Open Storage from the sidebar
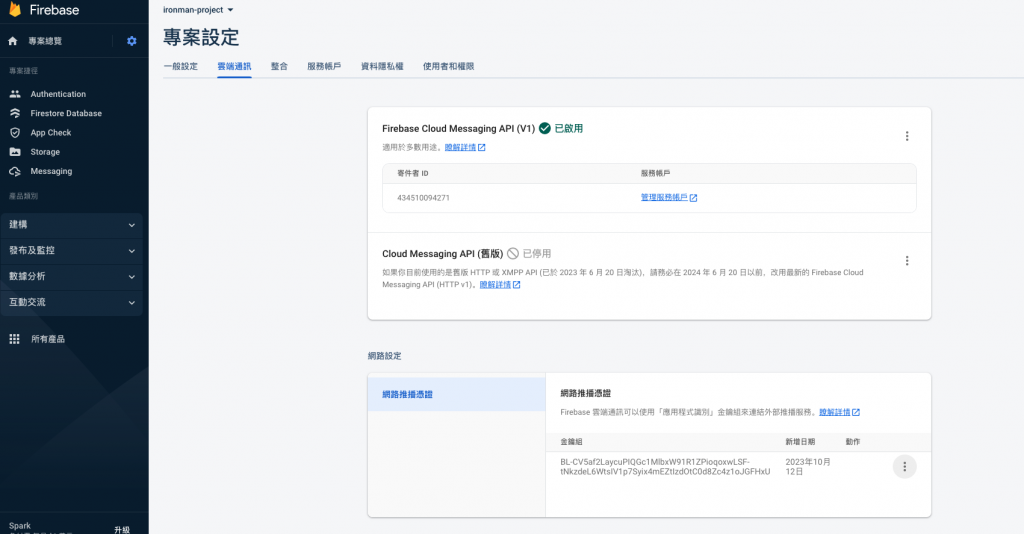 [x=45, y=151]
